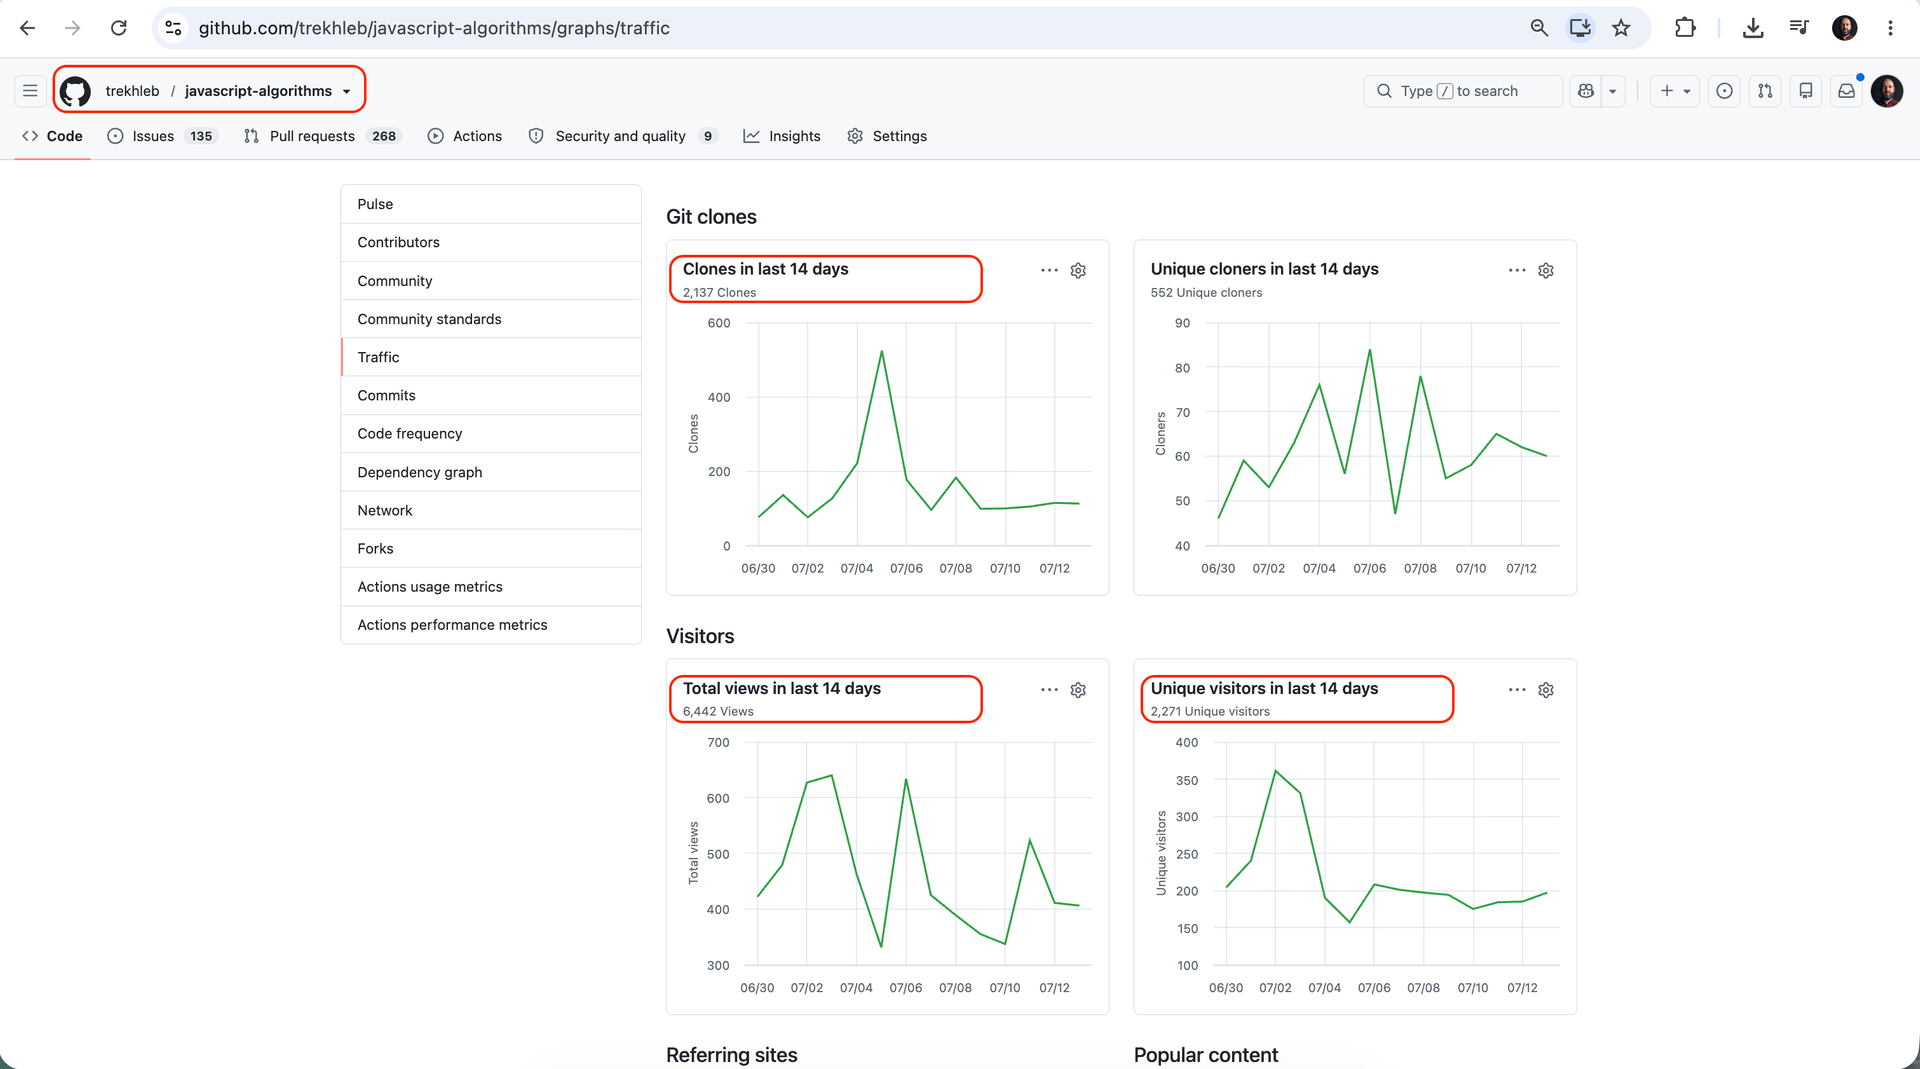Open settings gear for Unique visitors chart
The width and height of the screenshot is (1920, 1069).
[x=1546, y=690]
